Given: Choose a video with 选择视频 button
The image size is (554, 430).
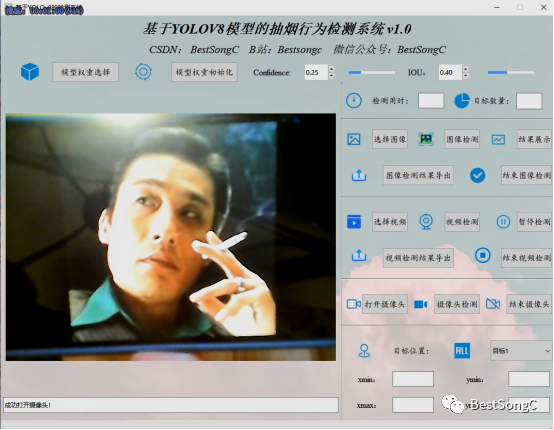Looking at the screenshot, I should click(390, 222).
